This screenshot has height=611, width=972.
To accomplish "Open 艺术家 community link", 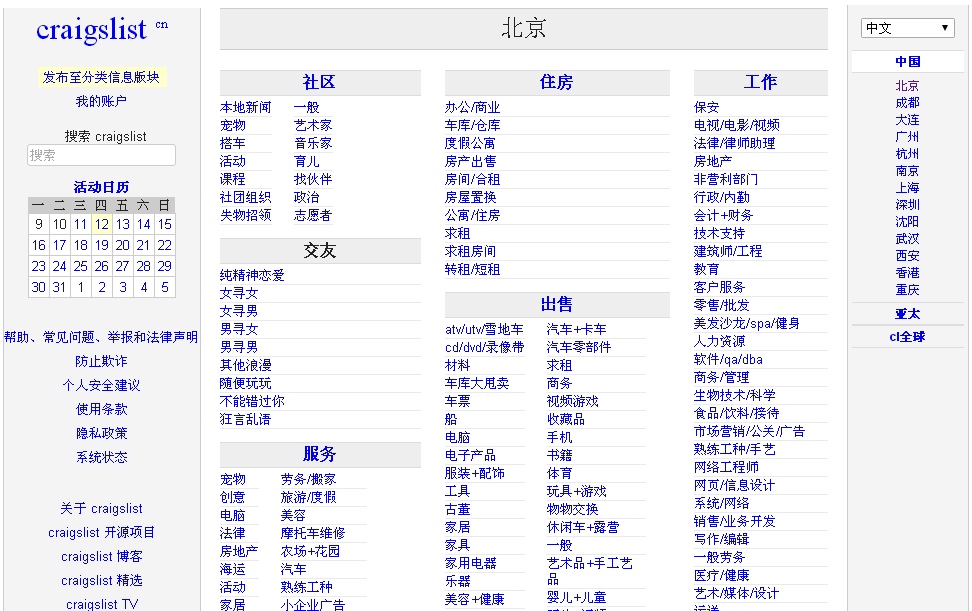I will [x=313, y=126].
